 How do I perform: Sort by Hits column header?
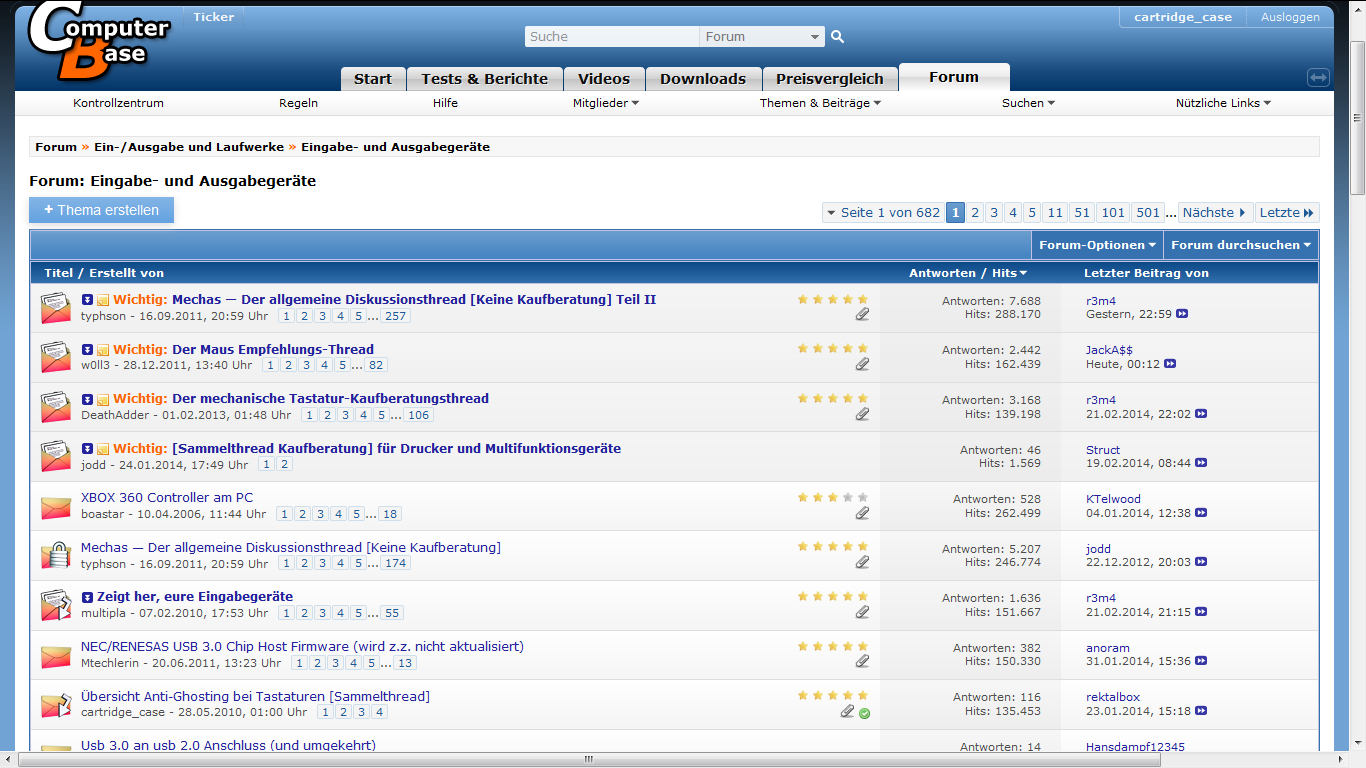click(1009, 273)
